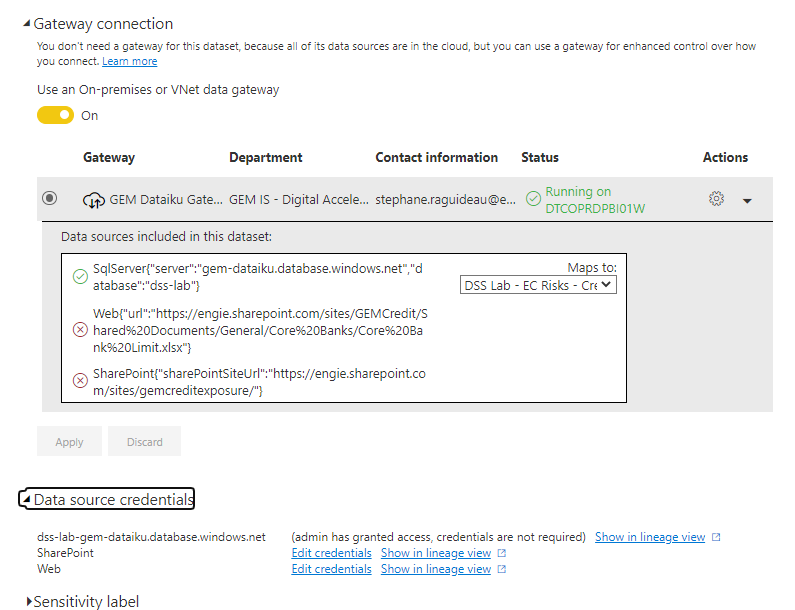
Task: Click the Status column header
Action: click(x=540, y=158)
